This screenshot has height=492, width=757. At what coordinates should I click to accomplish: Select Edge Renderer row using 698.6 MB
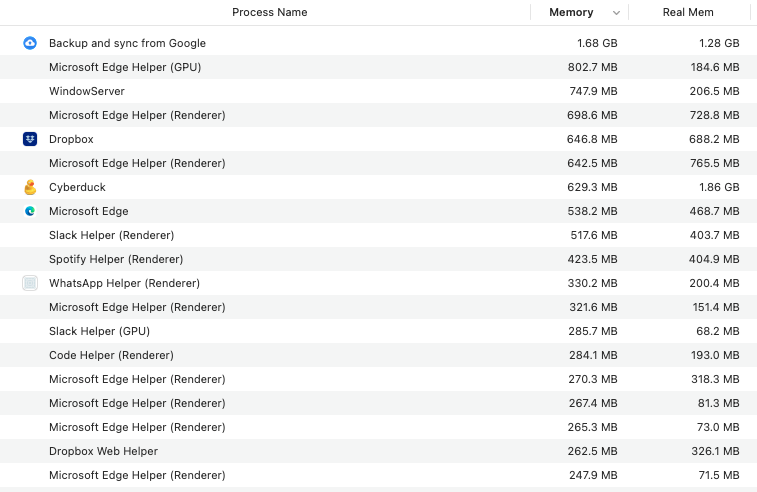pyautogui.click(x=378, y=115)
